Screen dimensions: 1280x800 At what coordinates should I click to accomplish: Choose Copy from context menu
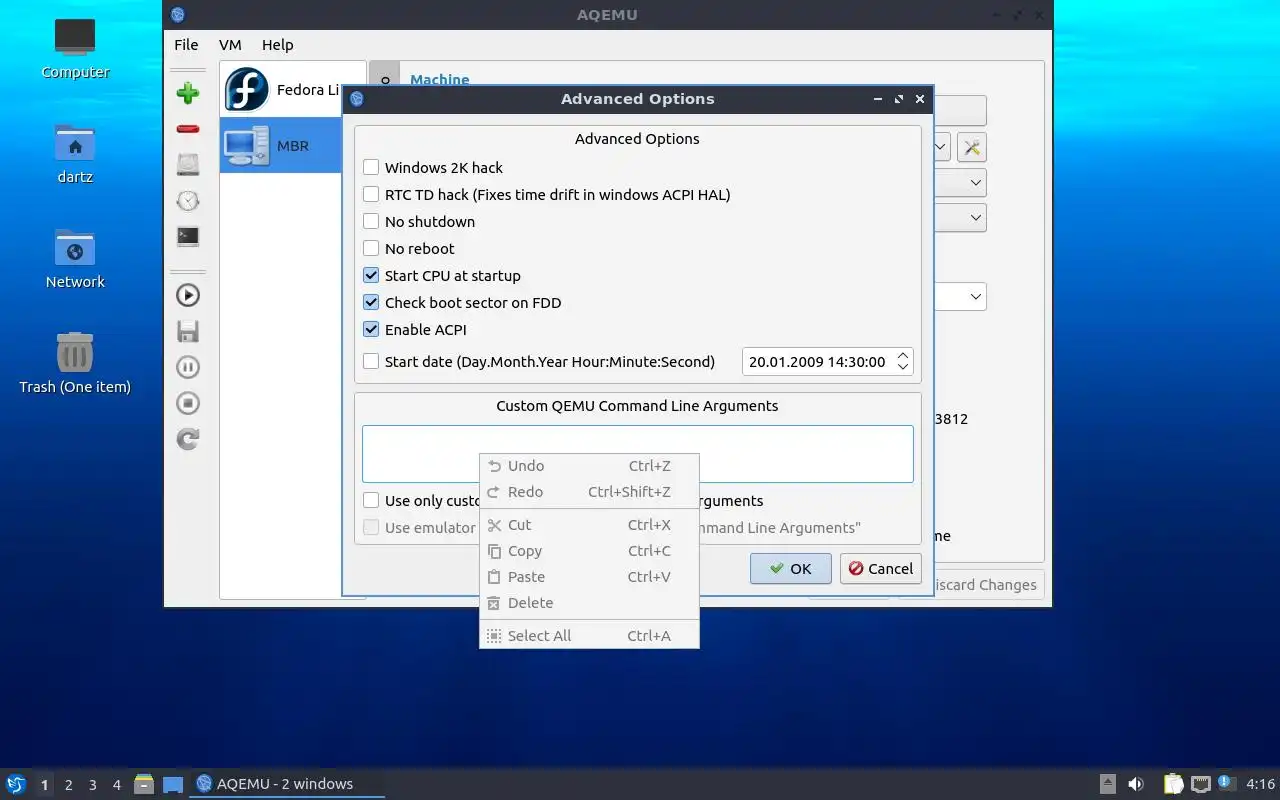coord(589,551)
